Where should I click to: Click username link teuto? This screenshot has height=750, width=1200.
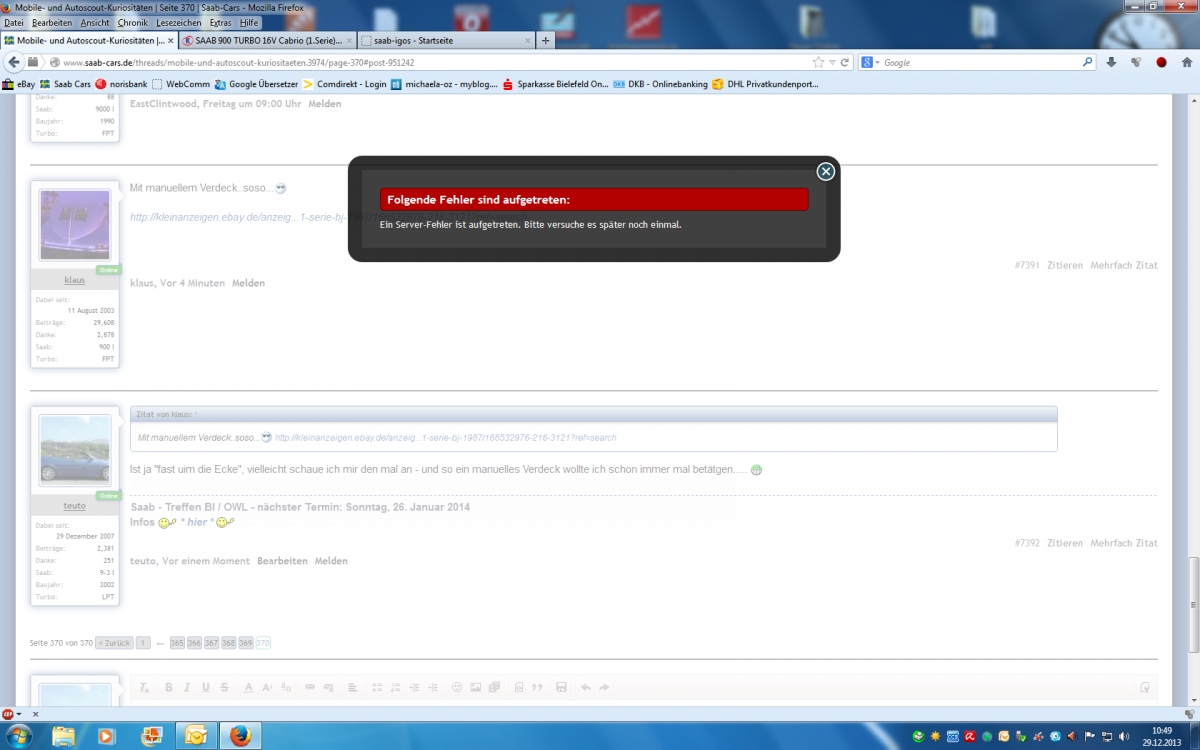74,506
